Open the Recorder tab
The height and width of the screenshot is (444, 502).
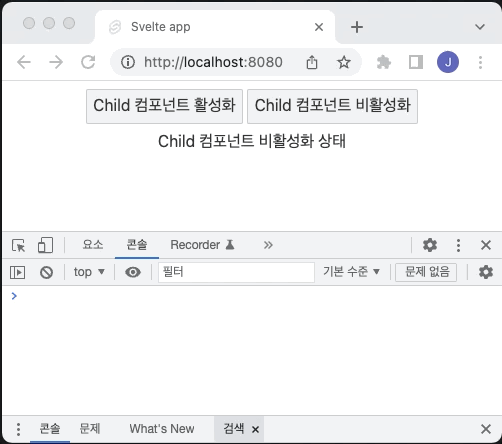(202, 245)
